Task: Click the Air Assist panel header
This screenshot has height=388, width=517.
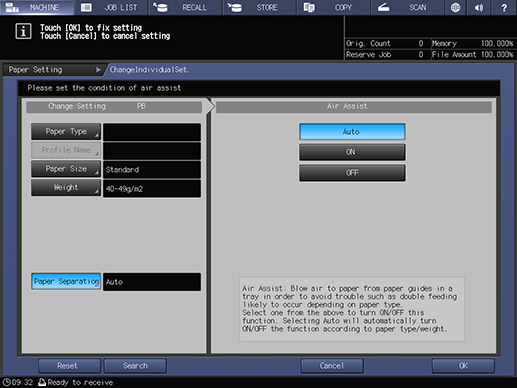Action: [x=354, y=107]
